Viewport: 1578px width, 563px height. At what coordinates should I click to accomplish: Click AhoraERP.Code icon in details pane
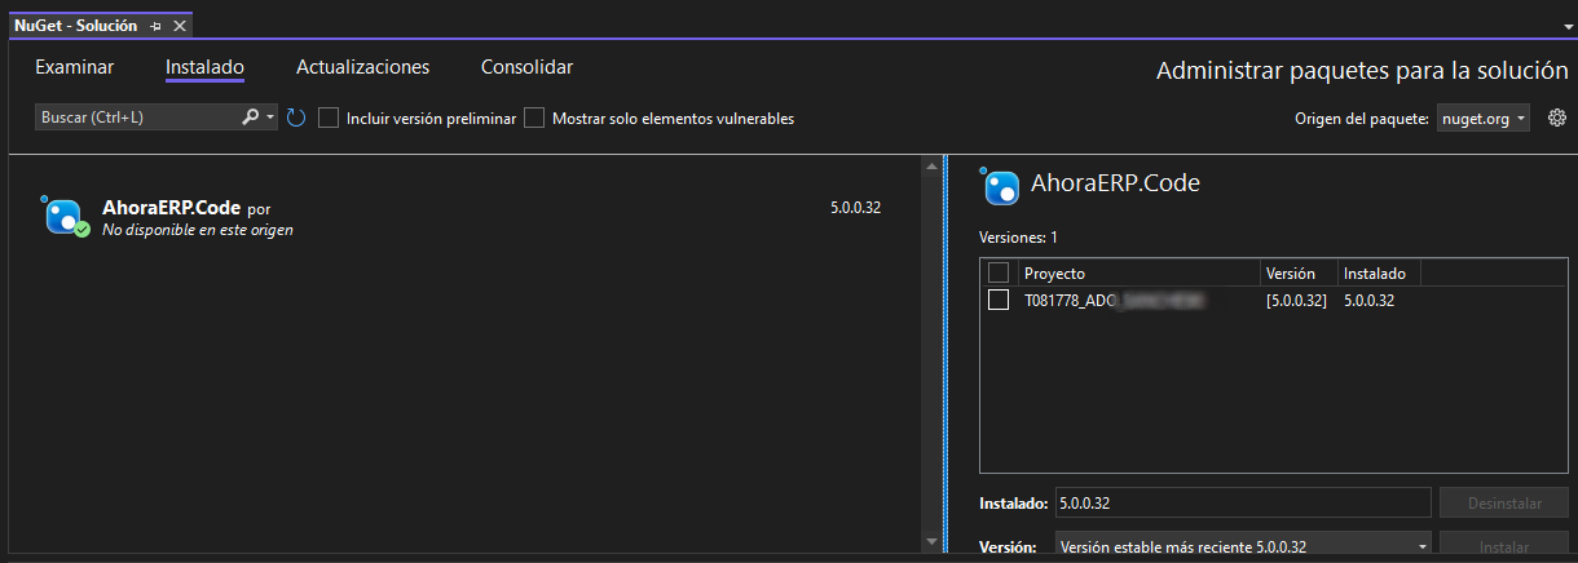[999, 185]
